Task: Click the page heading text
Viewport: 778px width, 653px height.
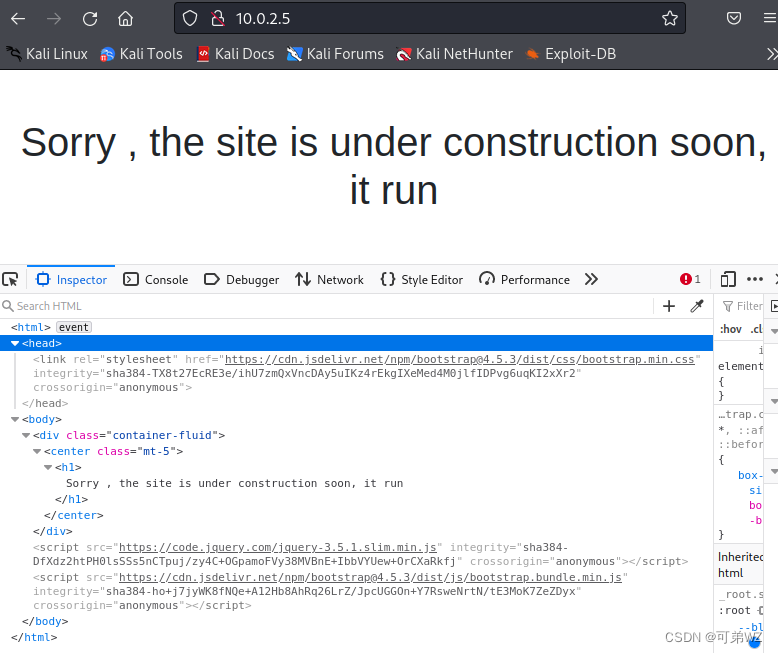Action: point(393,166)
